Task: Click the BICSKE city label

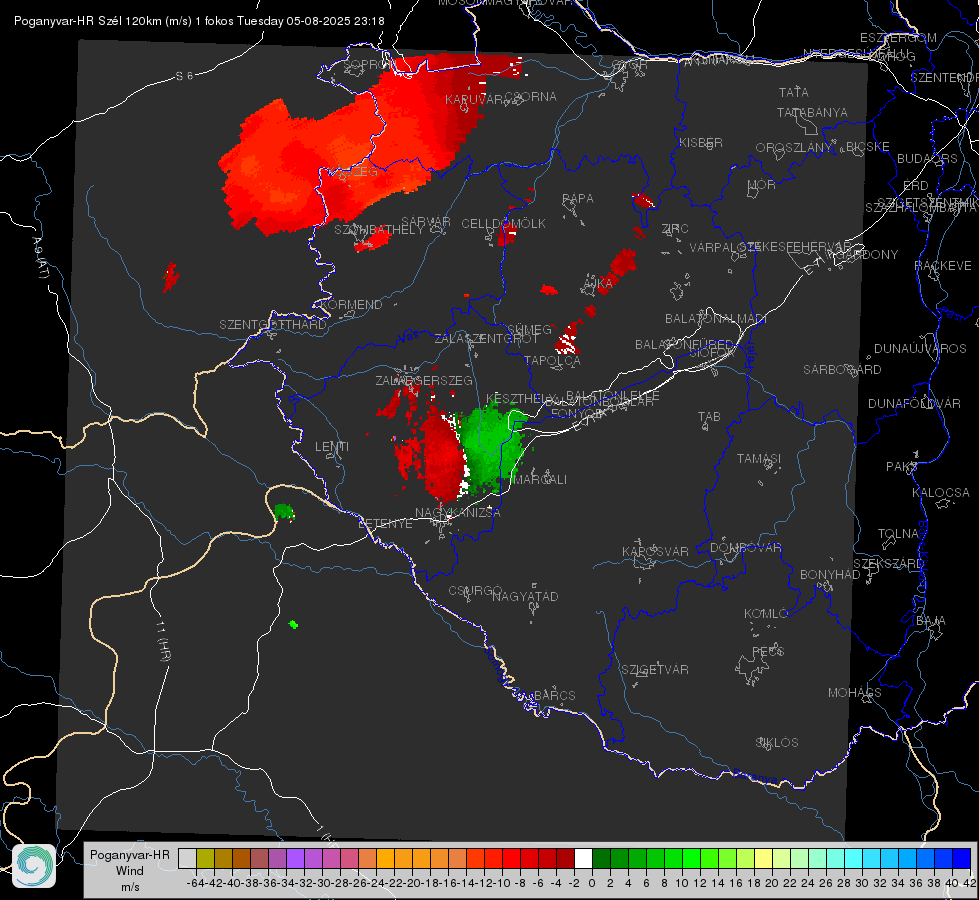Action: pos(868,146)
